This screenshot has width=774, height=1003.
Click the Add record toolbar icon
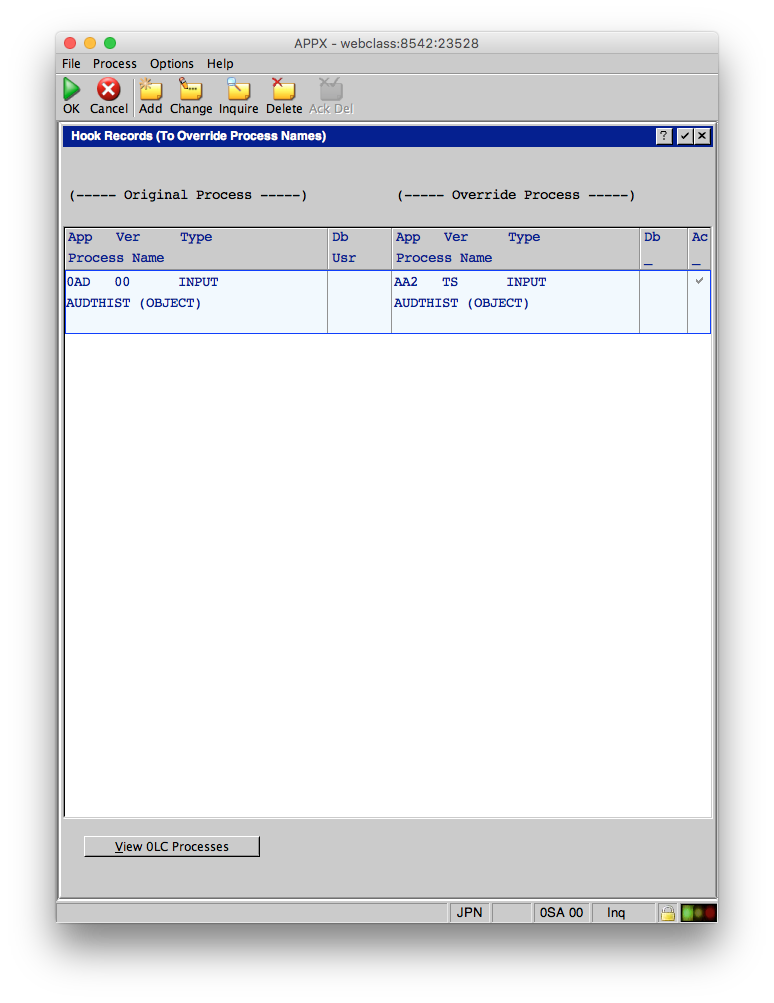pos(150,90)
